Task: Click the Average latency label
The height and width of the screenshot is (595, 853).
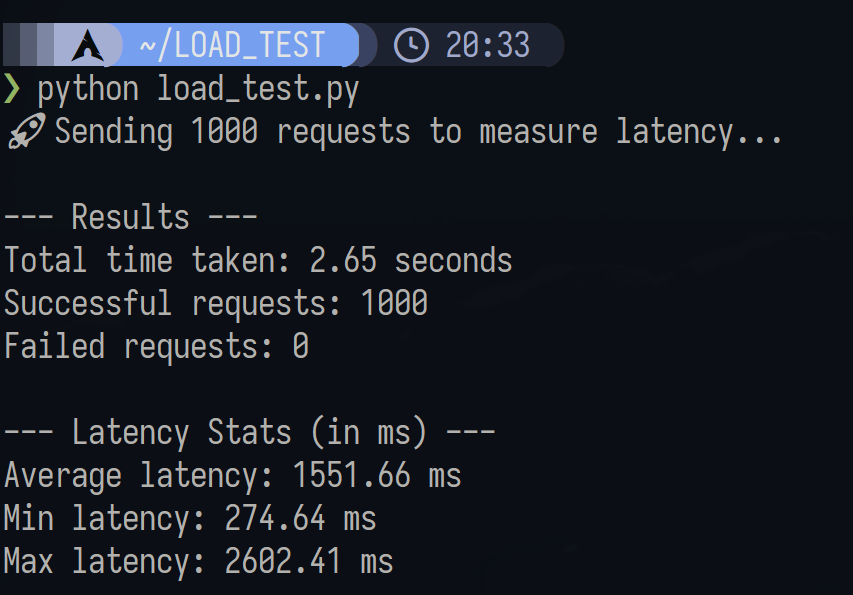Action: (138, 476)
